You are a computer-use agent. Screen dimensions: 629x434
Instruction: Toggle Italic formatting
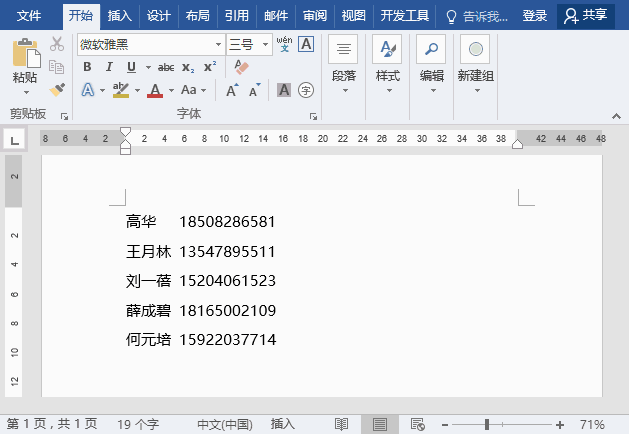click(x=109, y=67)
